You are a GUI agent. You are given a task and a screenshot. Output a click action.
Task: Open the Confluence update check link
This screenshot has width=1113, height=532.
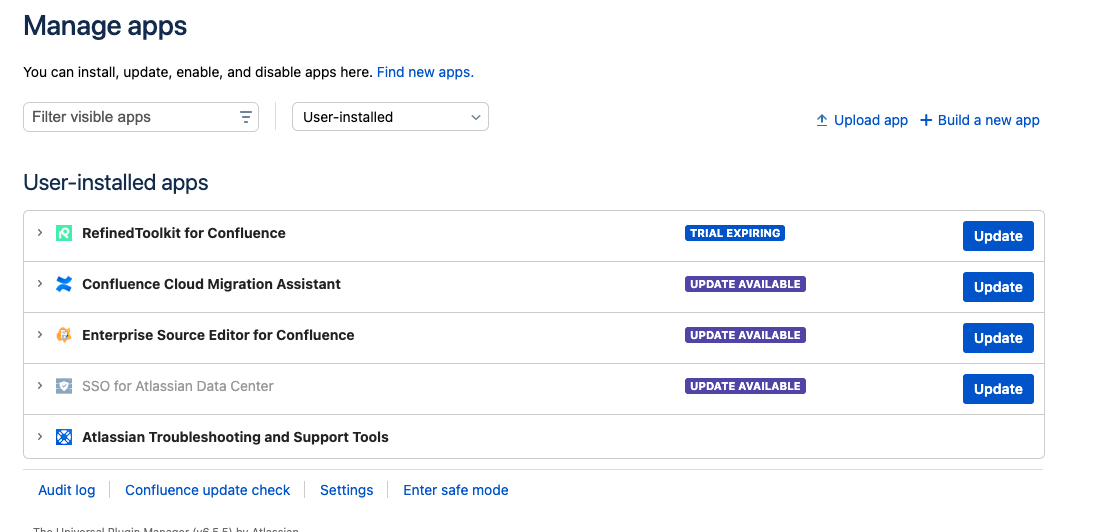(x=207, y=490)
